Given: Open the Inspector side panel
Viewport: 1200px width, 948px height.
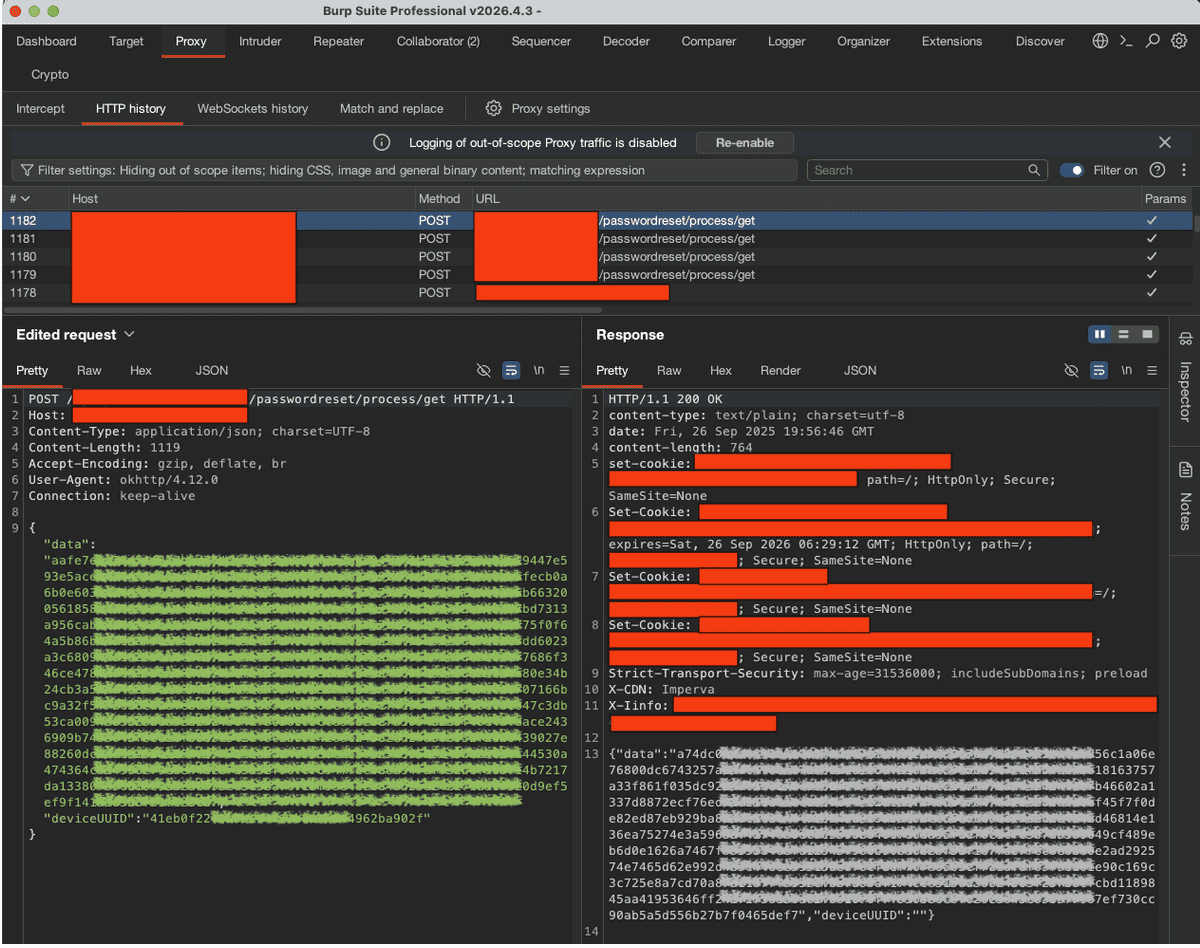Looking at the screenshot, I should 1185,379.
